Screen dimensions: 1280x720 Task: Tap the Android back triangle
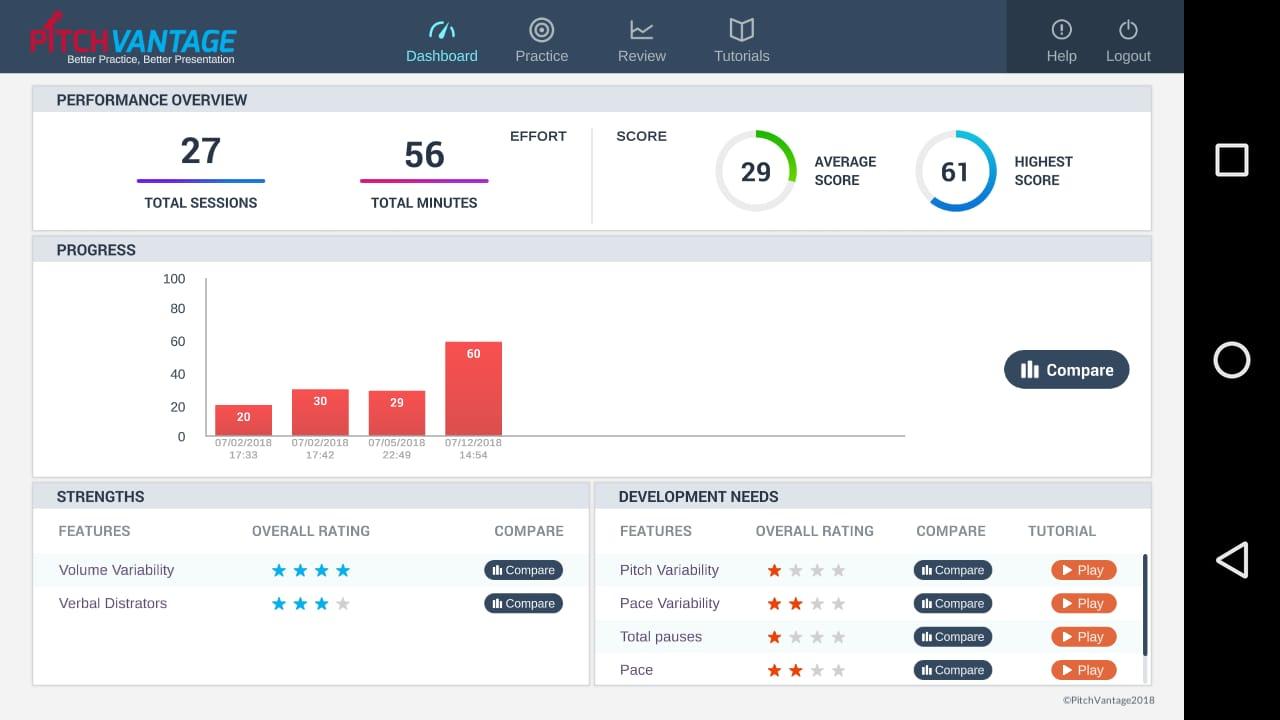[1232, 560]
